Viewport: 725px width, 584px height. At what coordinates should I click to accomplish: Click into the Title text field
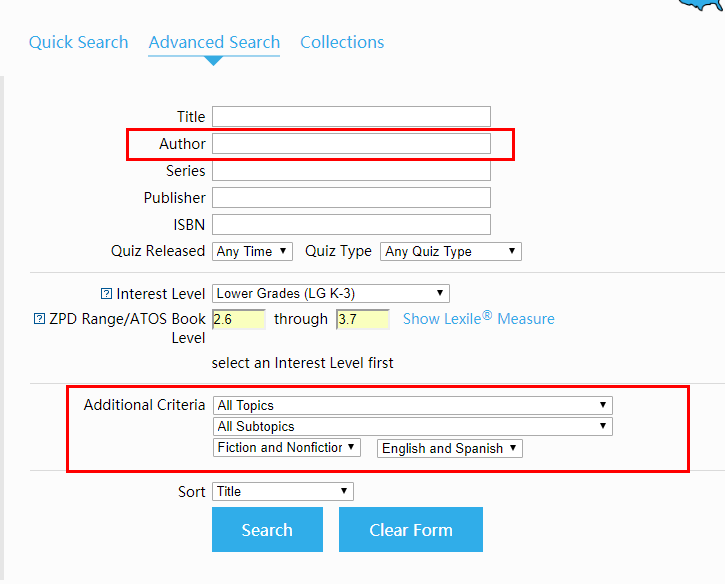coord(351,117)
